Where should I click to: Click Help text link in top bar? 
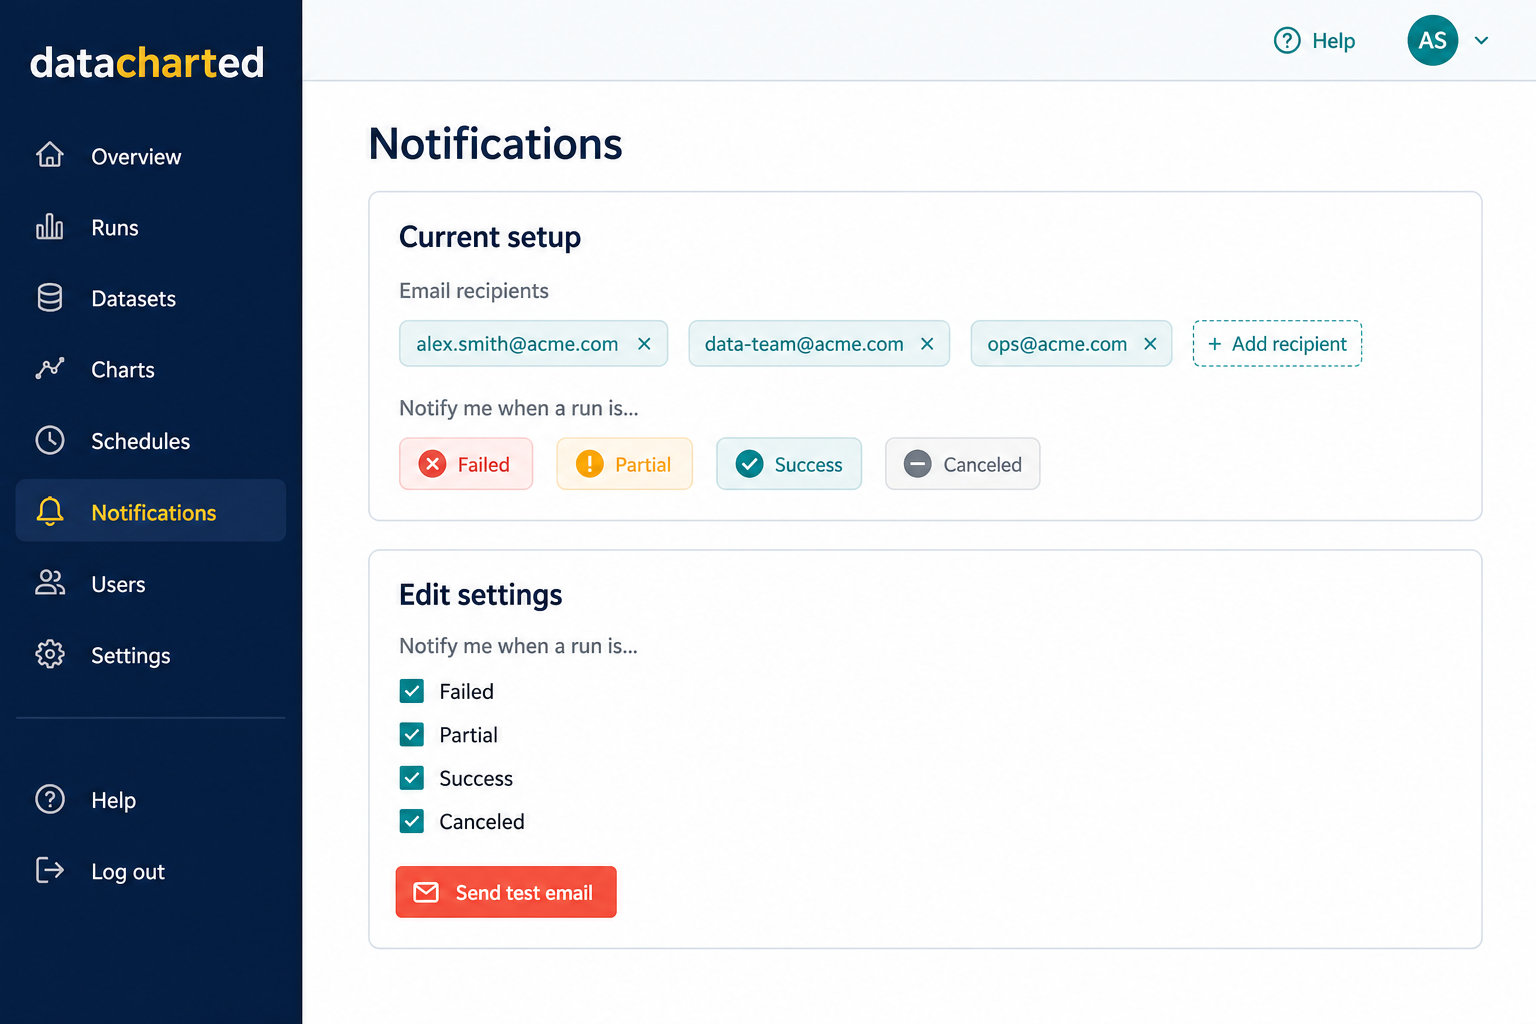pyautogui.click(x=1333, y=41)
